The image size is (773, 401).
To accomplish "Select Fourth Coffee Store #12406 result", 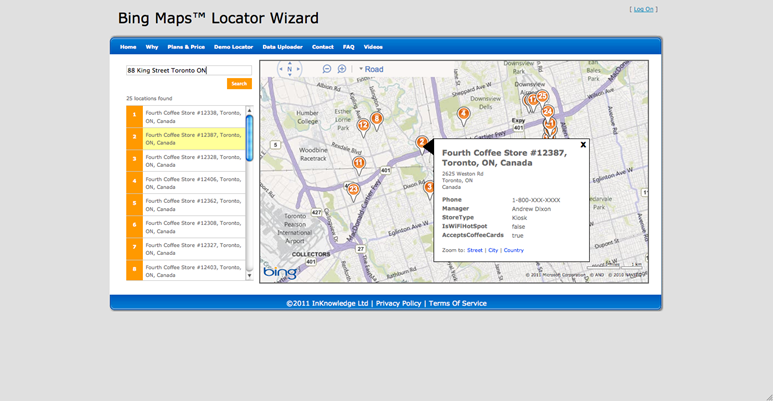I will [193, 183].
